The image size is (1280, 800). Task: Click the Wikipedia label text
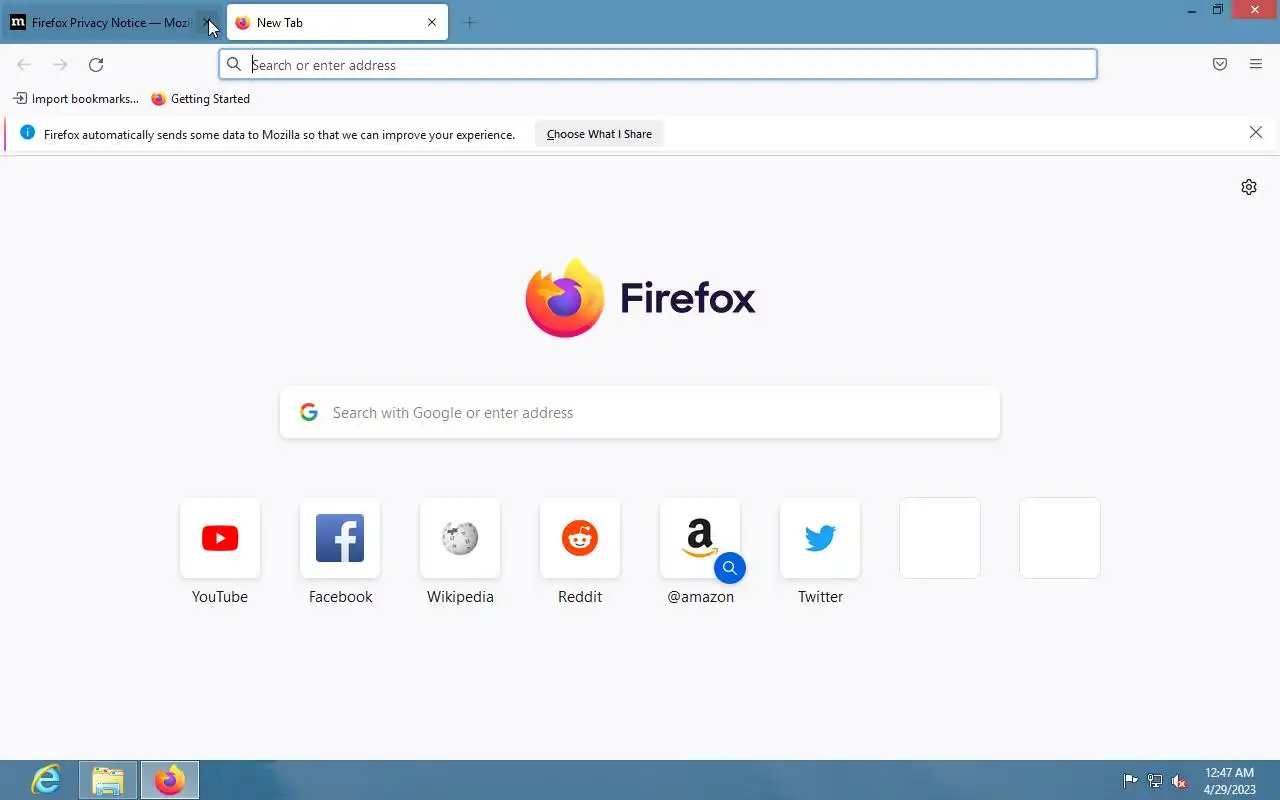(460, 597)
